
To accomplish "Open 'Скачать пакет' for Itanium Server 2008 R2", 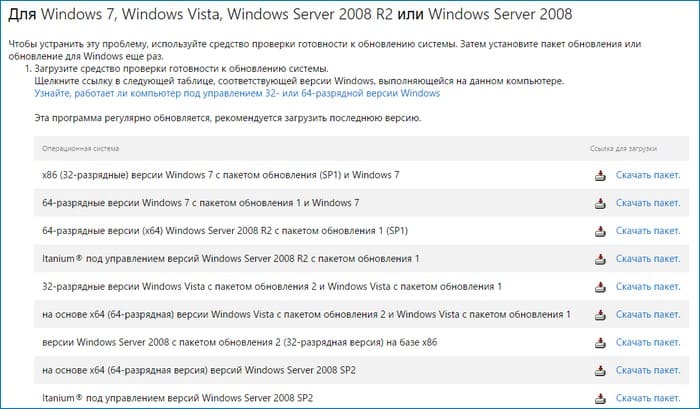I will (648, 259).
